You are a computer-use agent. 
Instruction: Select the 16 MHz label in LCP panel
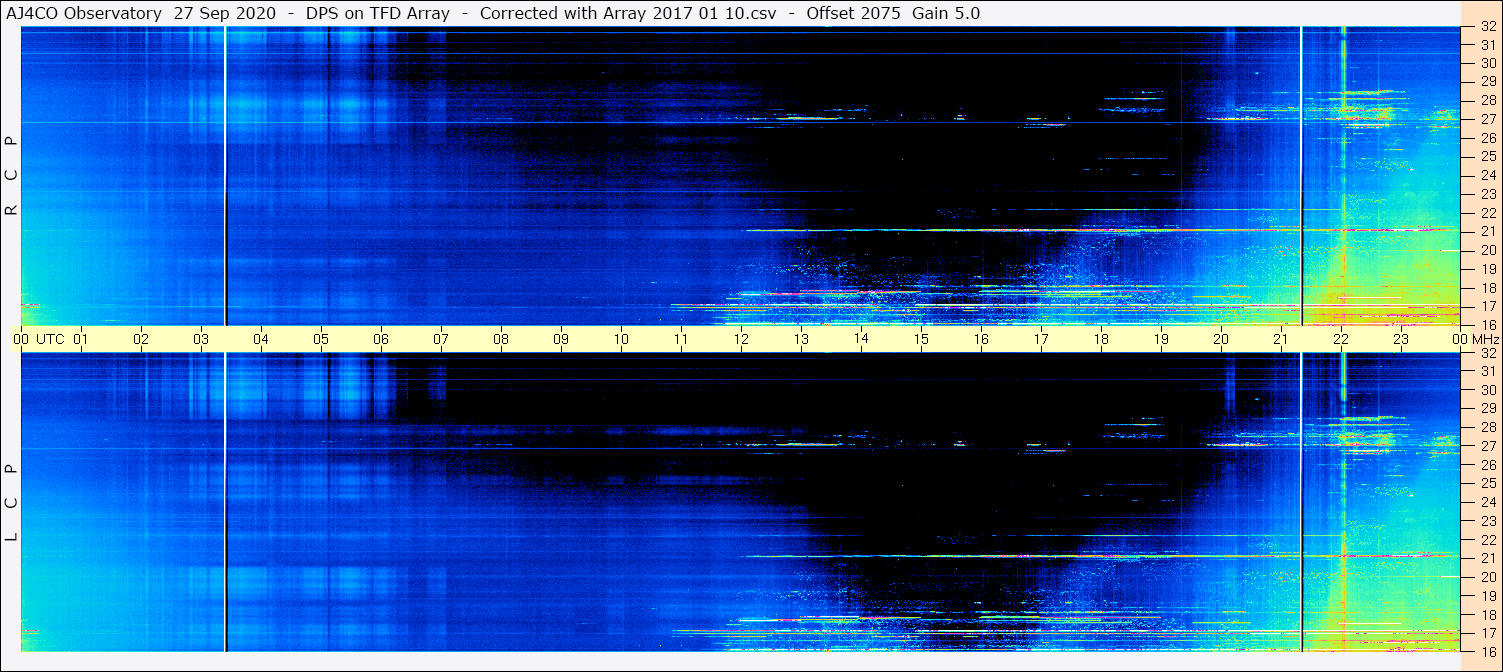point(1487,651)
